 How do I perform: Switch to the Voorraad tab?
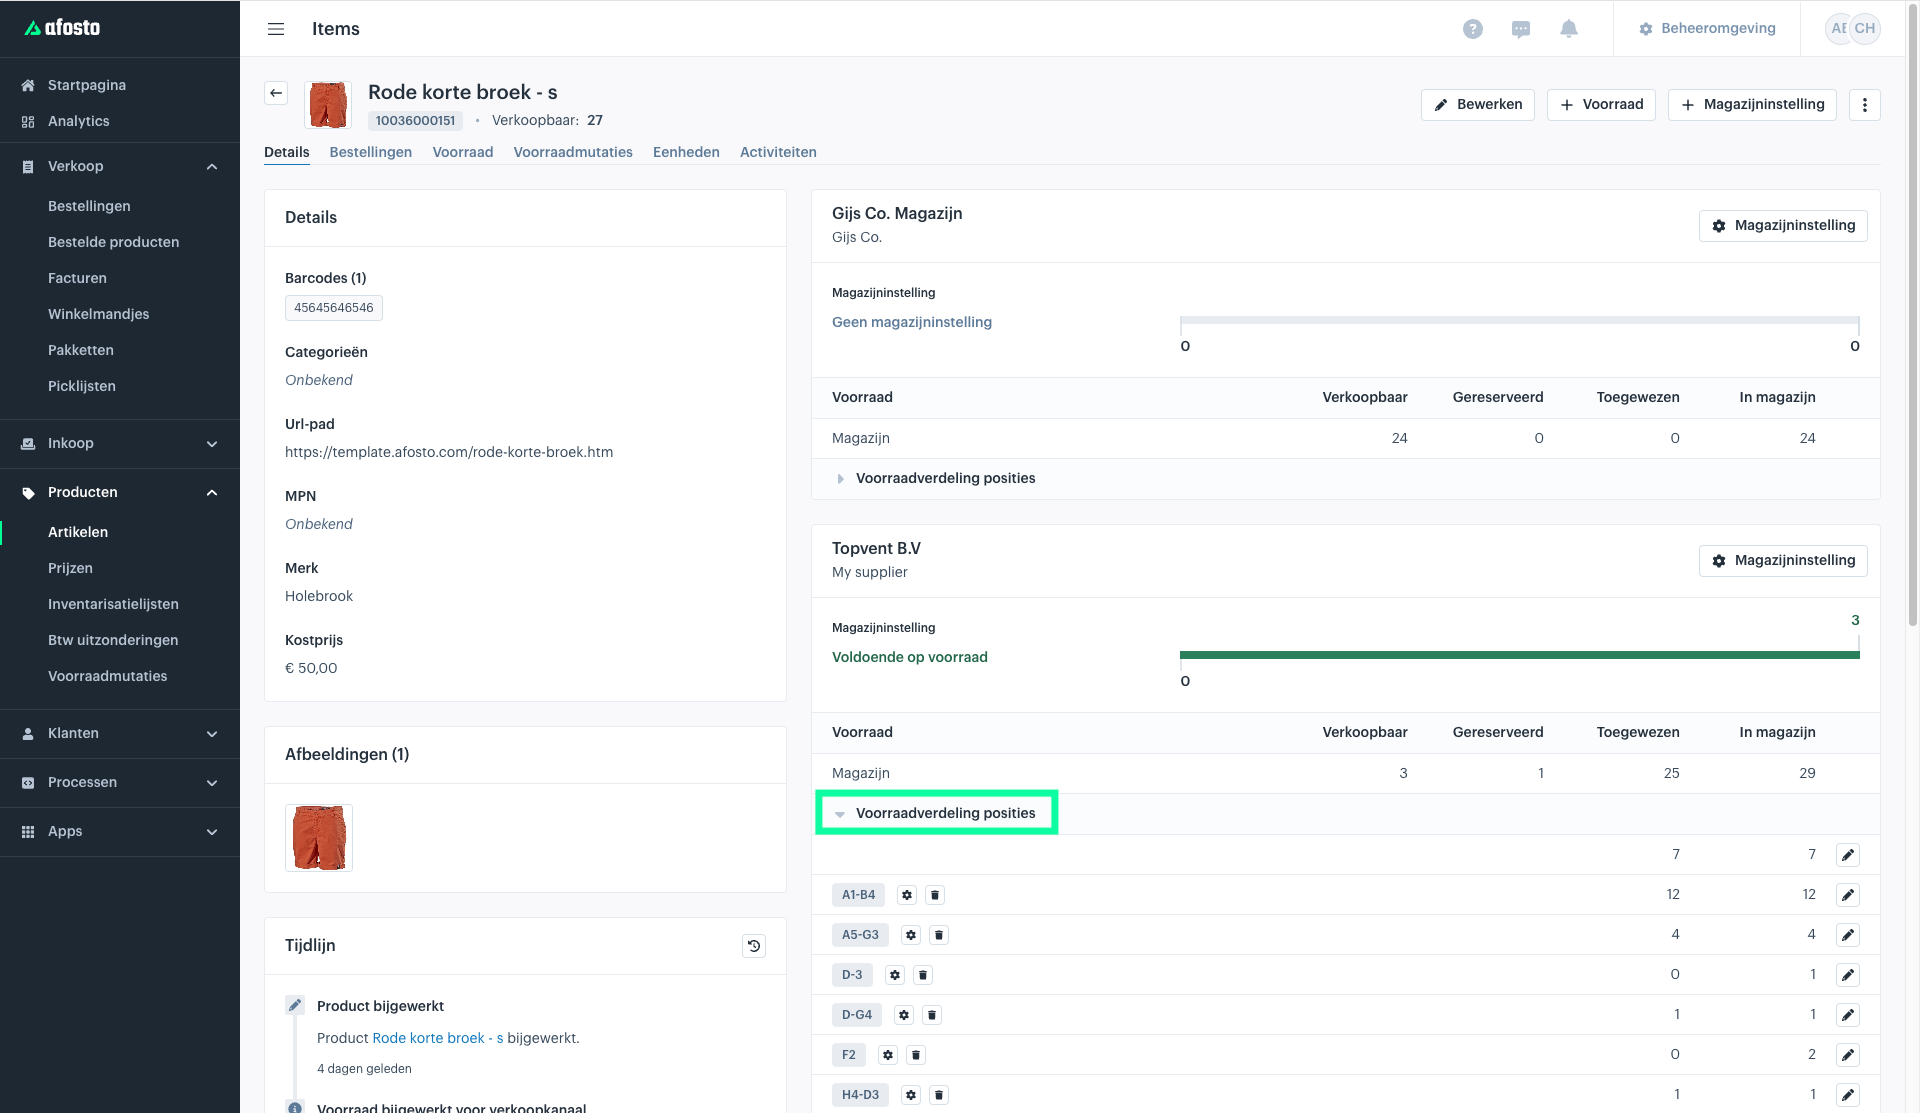pyautogui.click(x=462, y=152)
